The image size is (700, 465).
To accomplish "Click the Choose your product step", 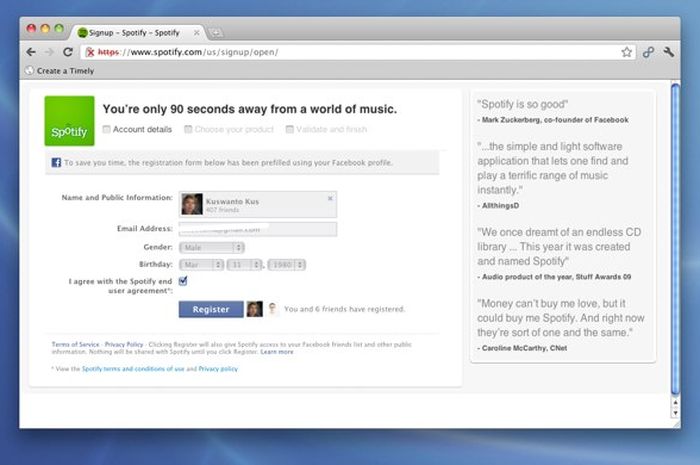I will (229, 129).
